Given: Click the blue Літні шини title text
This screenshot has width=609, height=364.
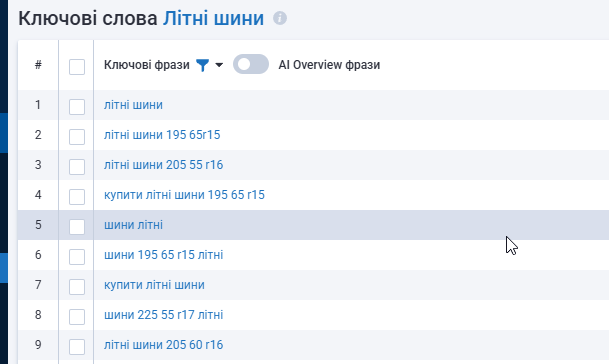Looking at the screenshot, I should click(x=213, y=18).
